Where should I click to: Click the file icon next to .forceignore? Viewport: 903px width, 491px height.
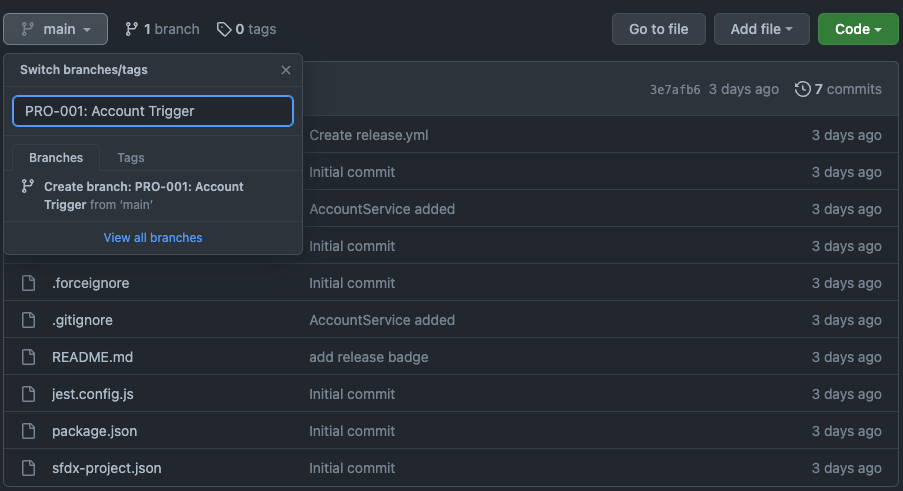29,283
